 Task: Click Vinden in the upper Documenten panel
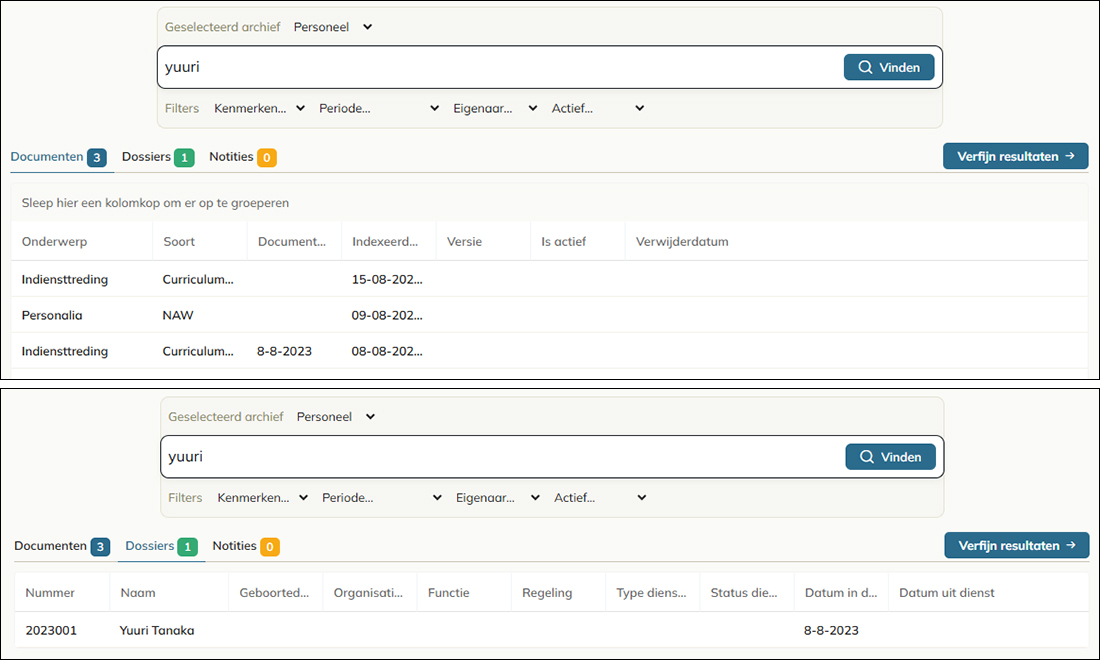(889, 67)
